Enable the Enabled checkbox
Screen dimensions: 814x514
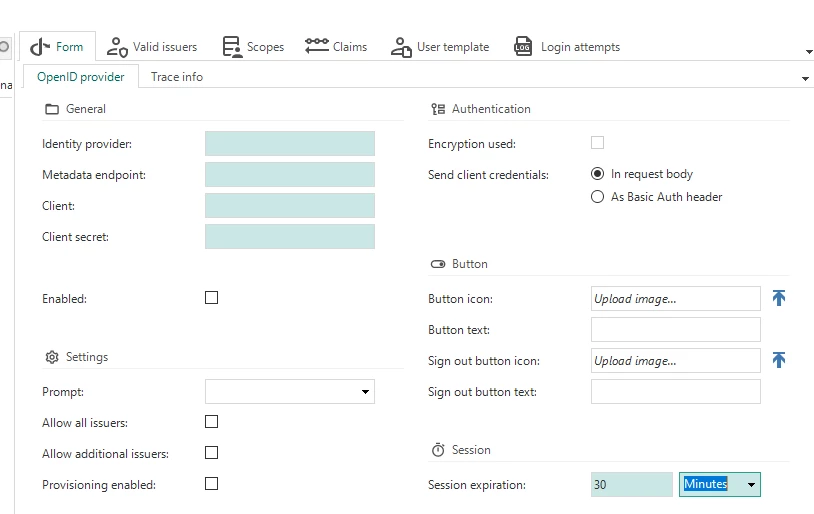(x=211, y=298)
